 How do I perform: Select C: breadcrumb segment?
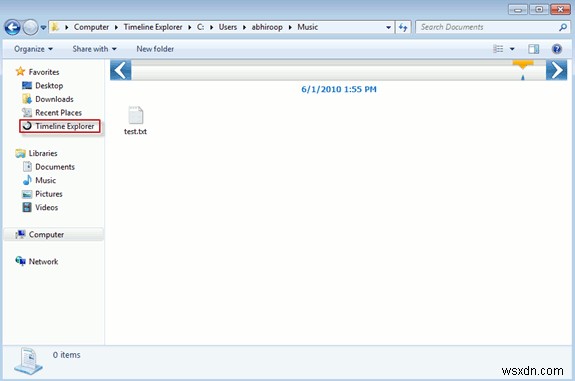pos(200,27)
